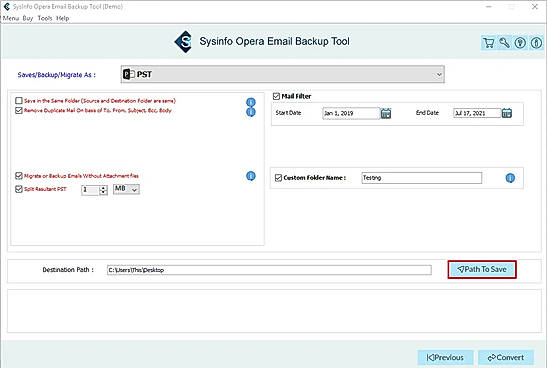This screenshot has width=547, height=368.
Task: Decrease split size with down arrow
Action: [103, 193]
